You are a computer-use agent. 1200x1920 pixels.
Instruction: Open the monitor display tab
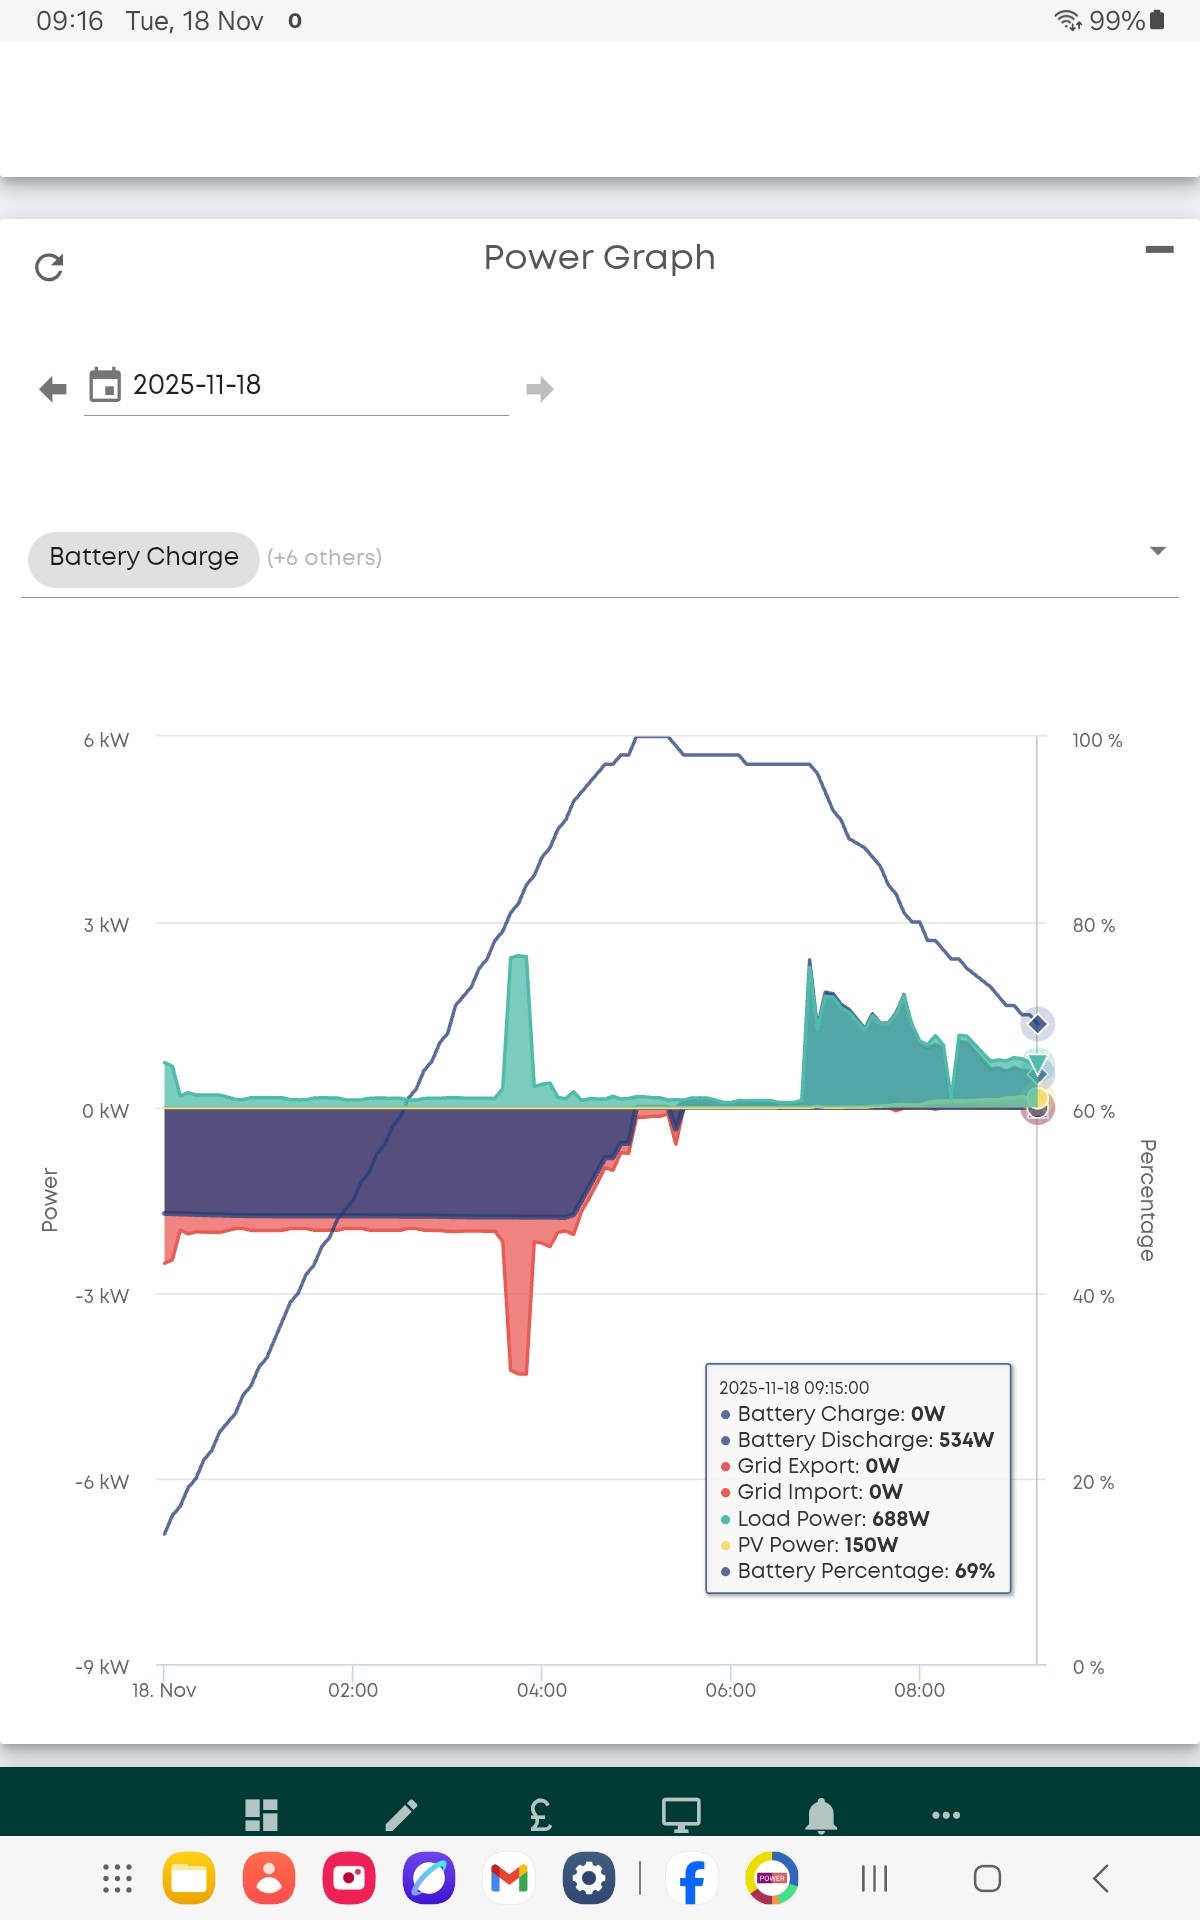click(681, 1815)
